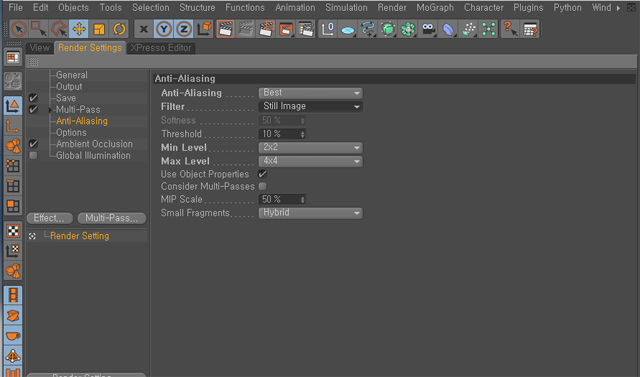640x377 pixels.
Task: Switch to the XPresso Editor tab
Action: click(161, 48)
